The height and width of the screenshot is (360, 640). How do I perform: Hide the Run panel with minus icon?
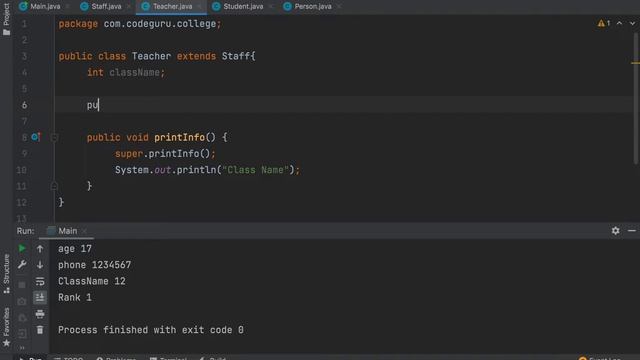pyautogui.click(x=632, y=231)
